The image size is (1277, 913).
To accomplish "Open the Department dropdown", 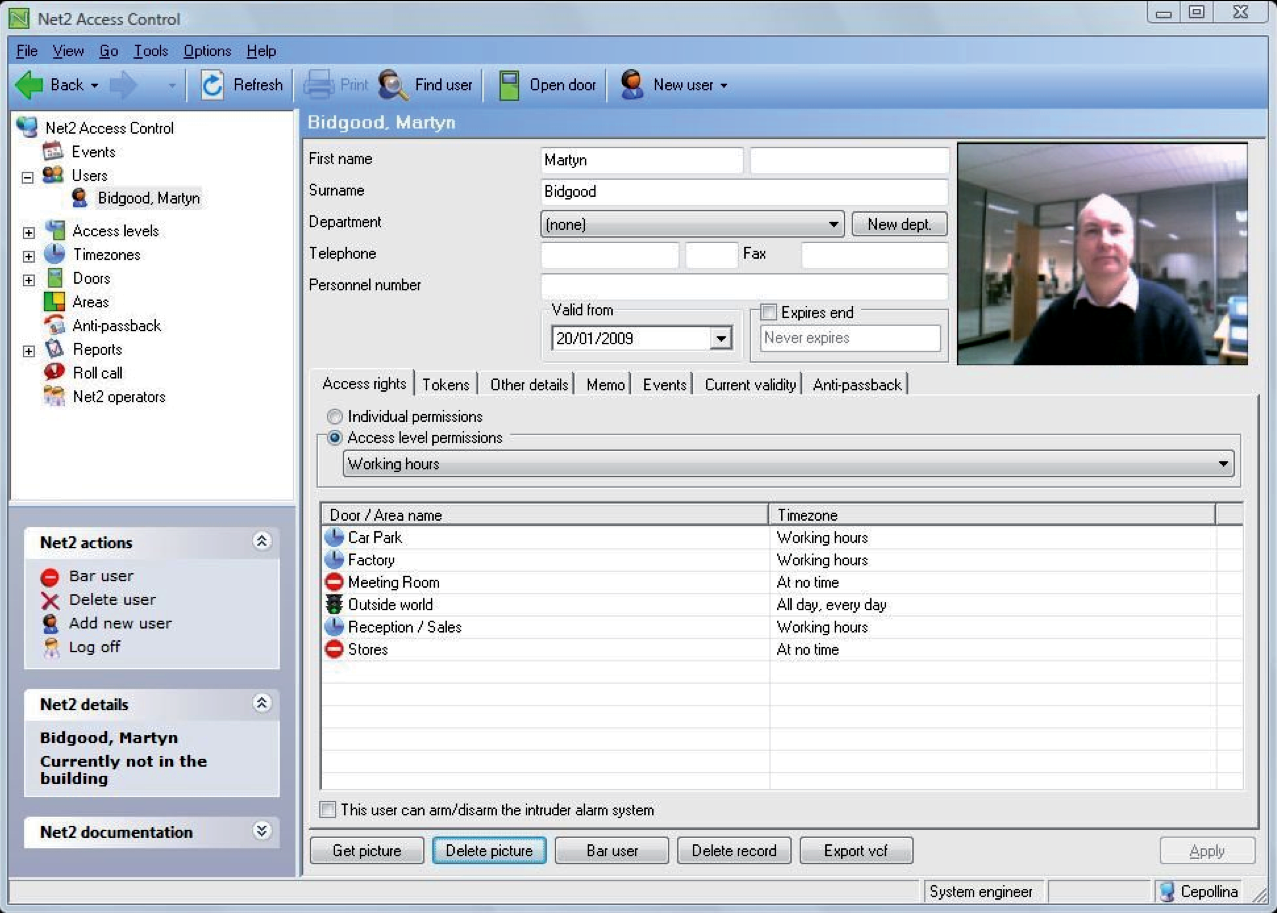I will pyautogui.click(x=834, y=224).
